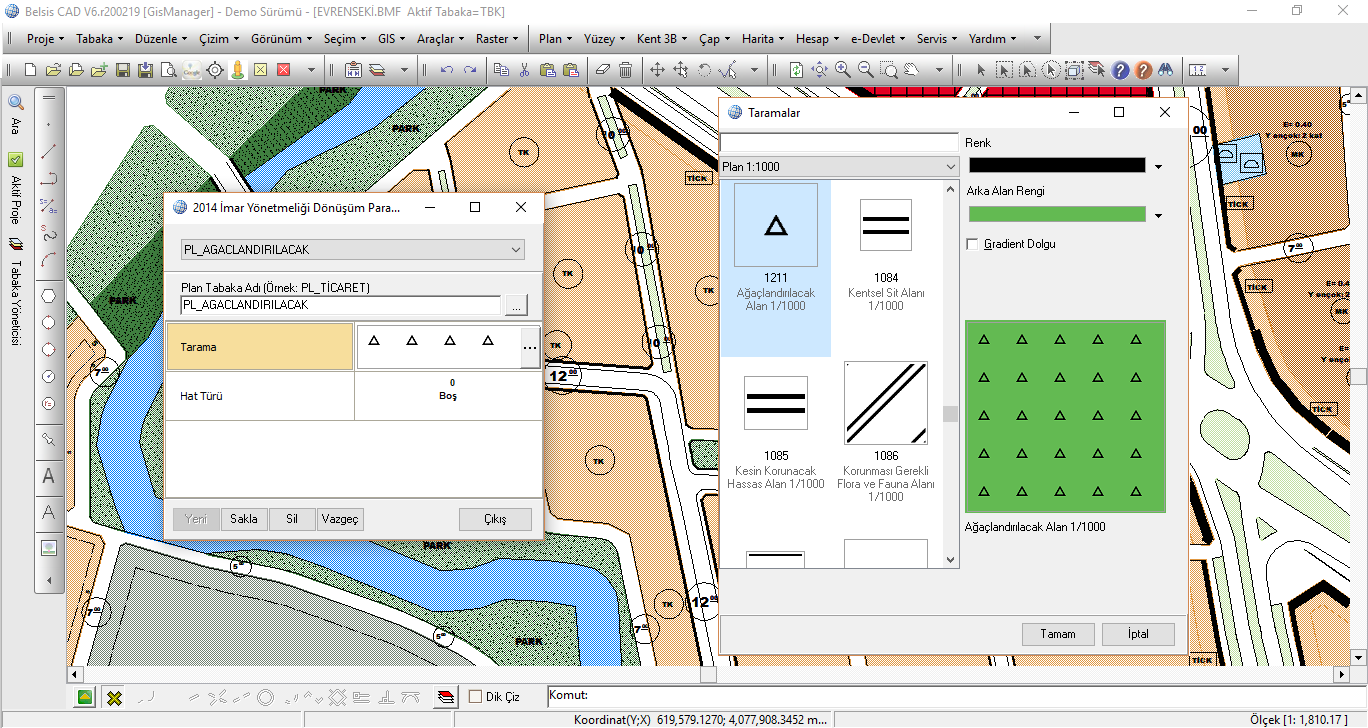Click the Sil button
Image resolution: width=1368 pixels, height=728 pixels.
point(292,519)
